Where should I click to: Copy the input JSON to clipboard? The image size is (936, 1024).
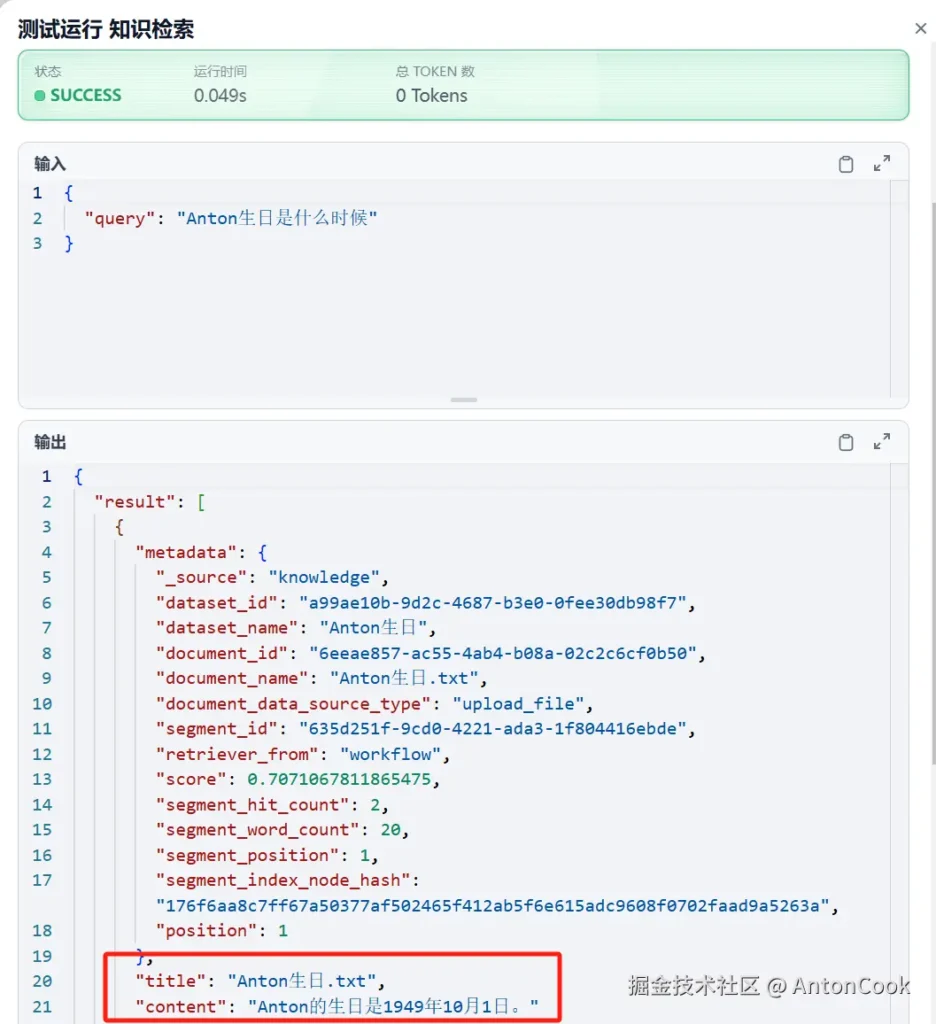point(846,165)
